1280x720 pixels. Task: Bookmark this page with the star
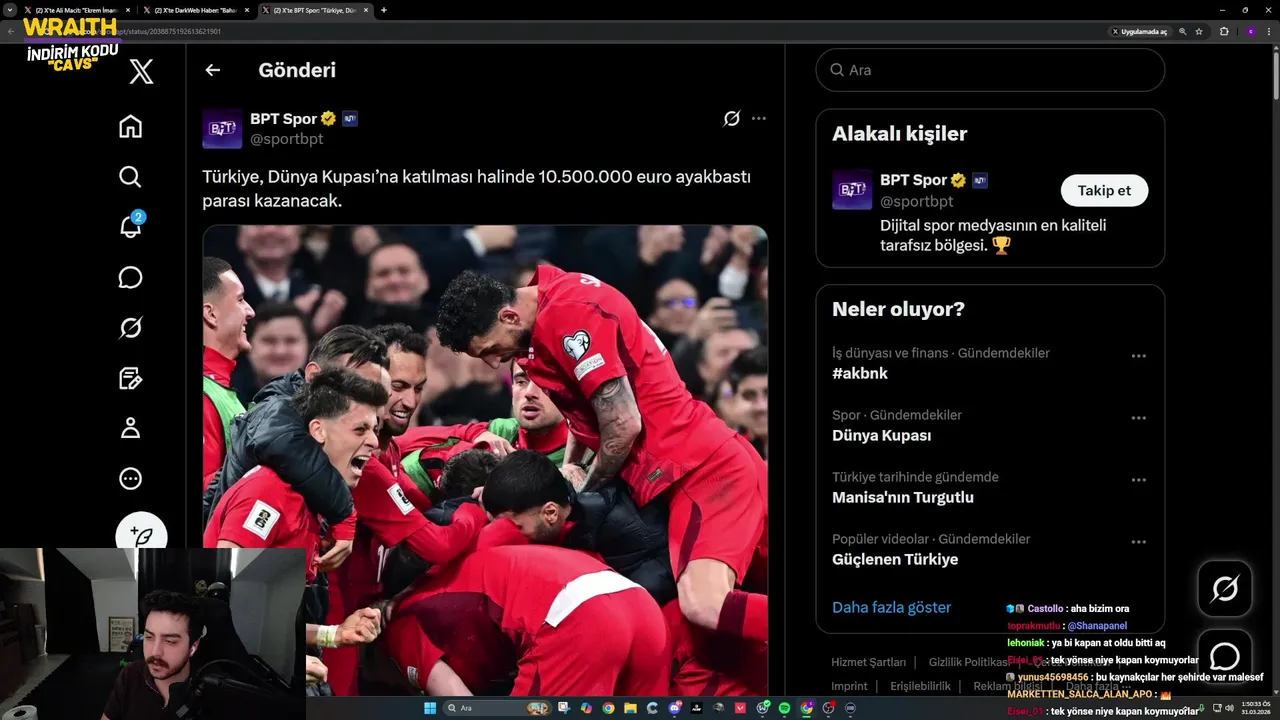[x=1199, y=31]
